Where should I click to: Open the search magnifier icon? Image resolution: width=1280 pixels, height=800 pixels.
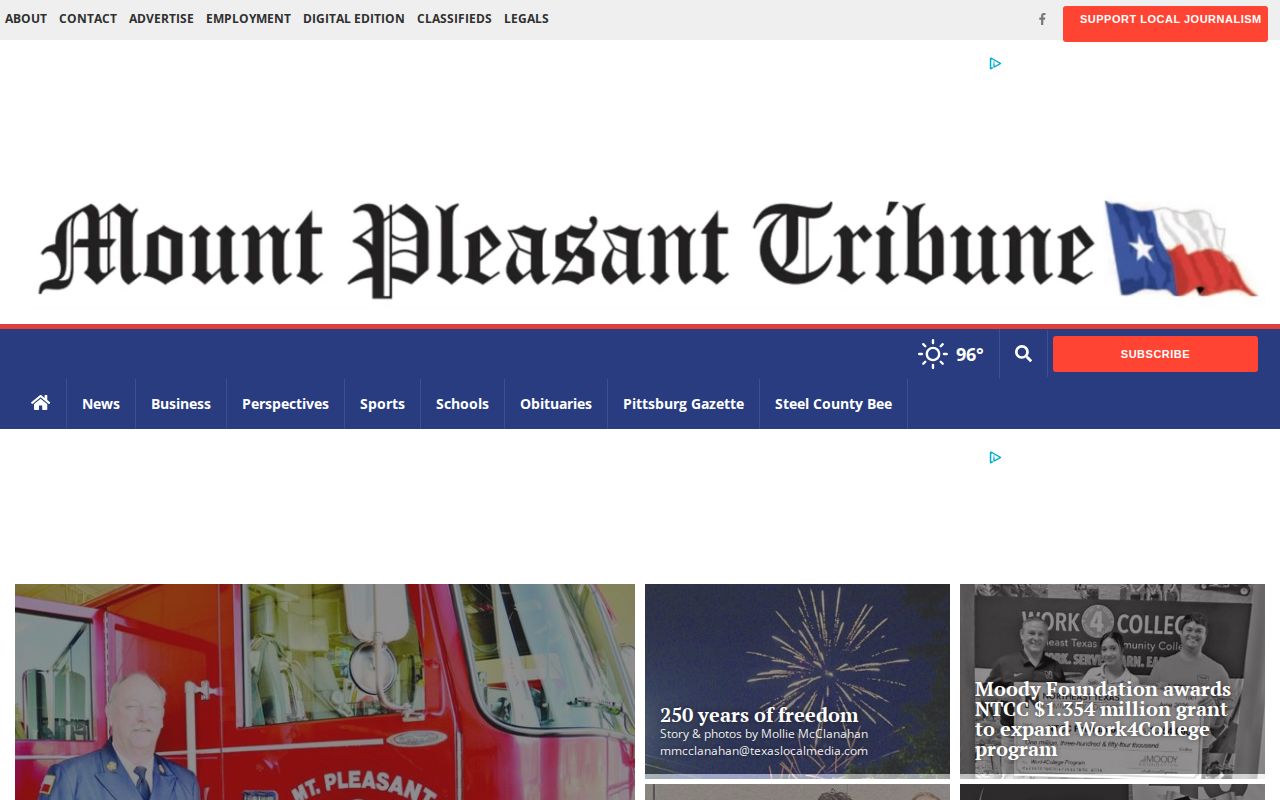click(1023, 353)
